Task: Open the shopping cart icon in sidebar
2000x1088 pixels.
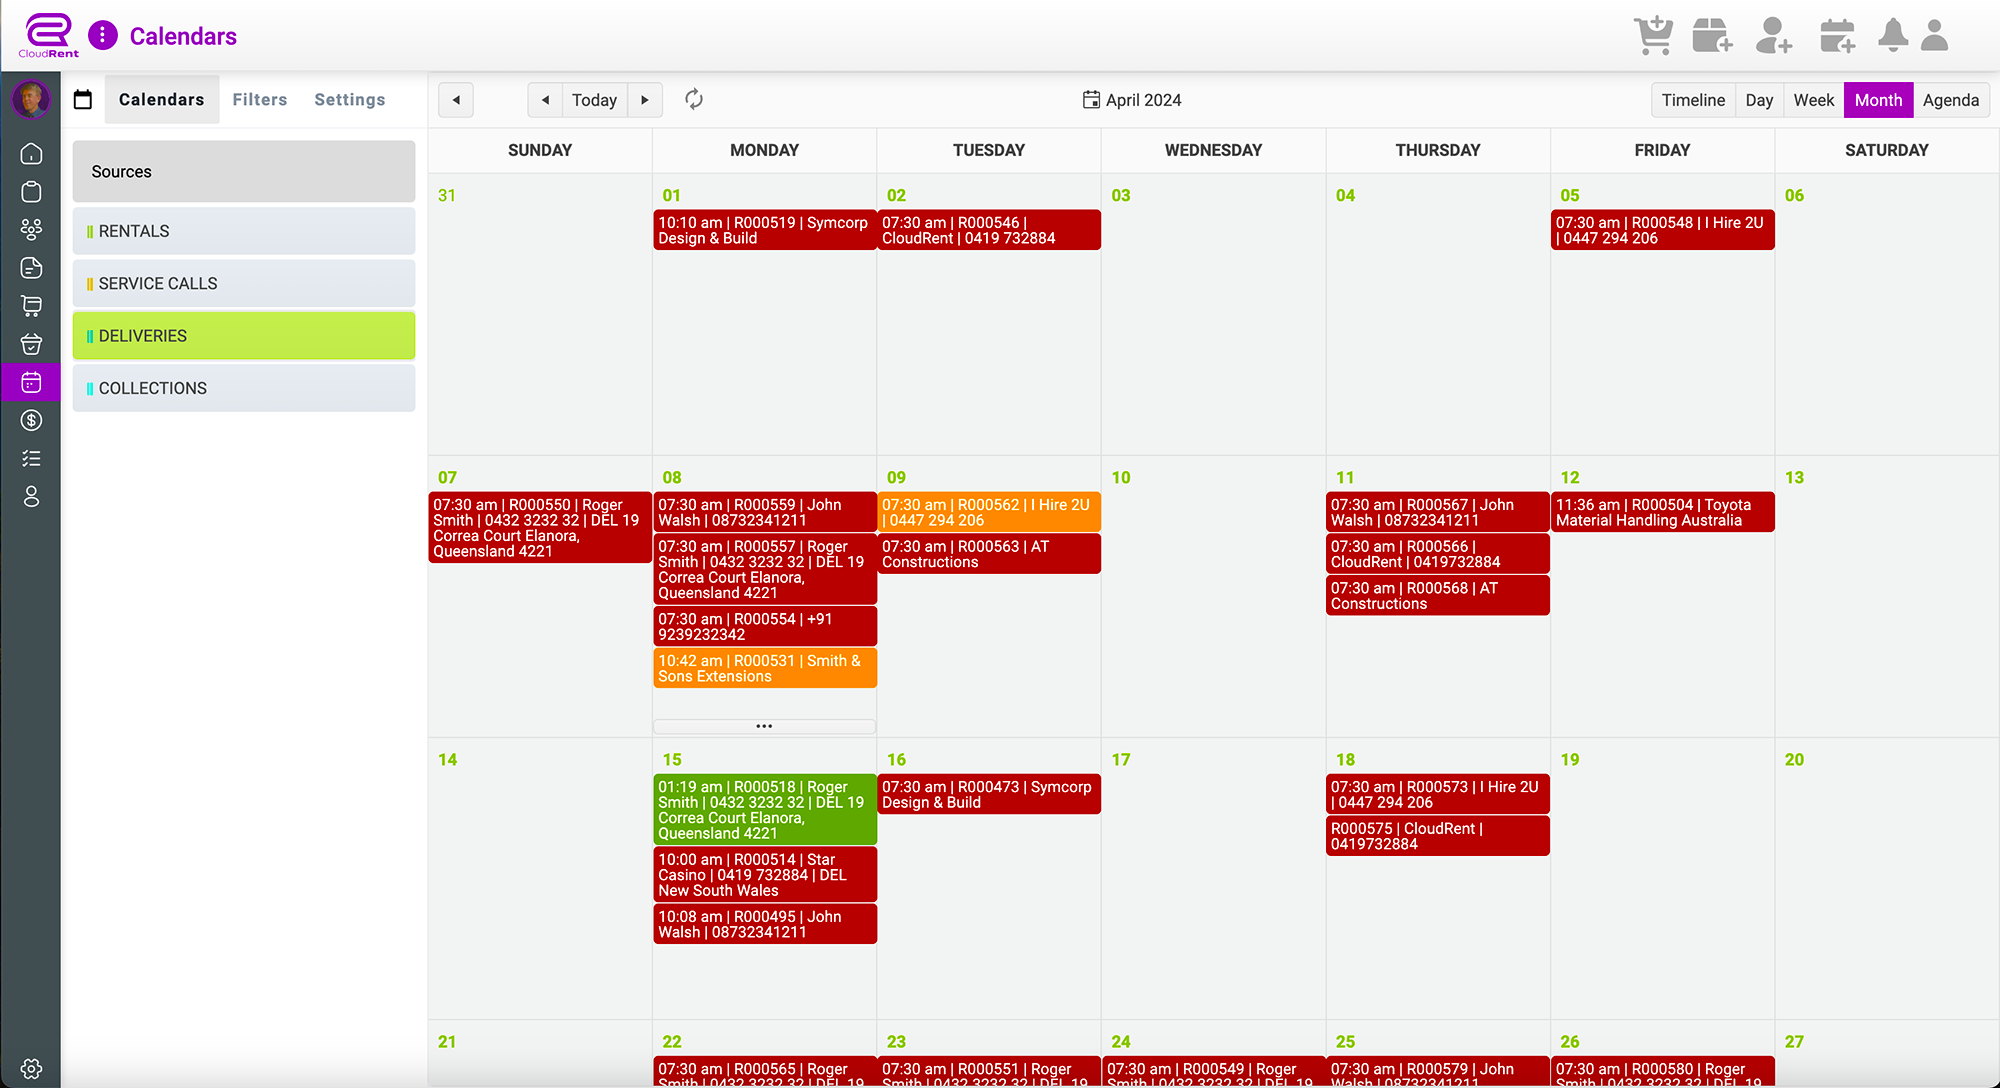Action: tap(31, 306)
